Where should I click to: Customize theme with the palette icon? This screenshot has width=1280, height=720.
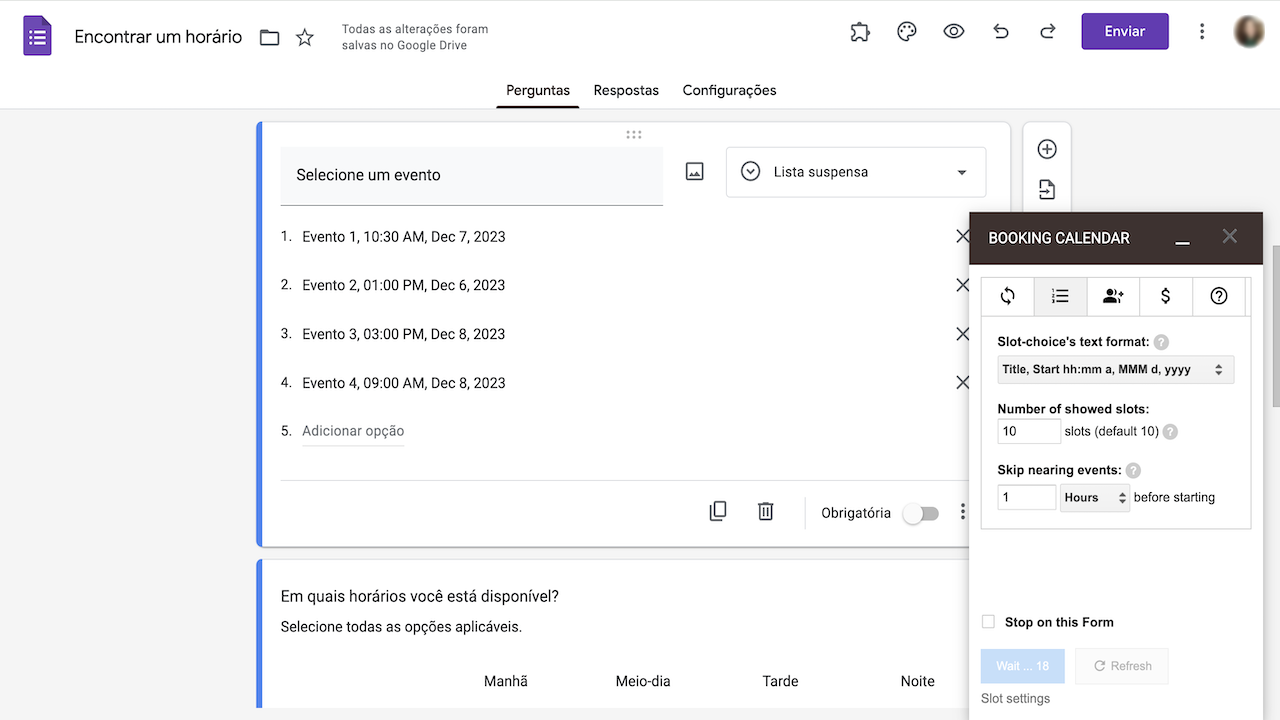(x=907, y=32)
